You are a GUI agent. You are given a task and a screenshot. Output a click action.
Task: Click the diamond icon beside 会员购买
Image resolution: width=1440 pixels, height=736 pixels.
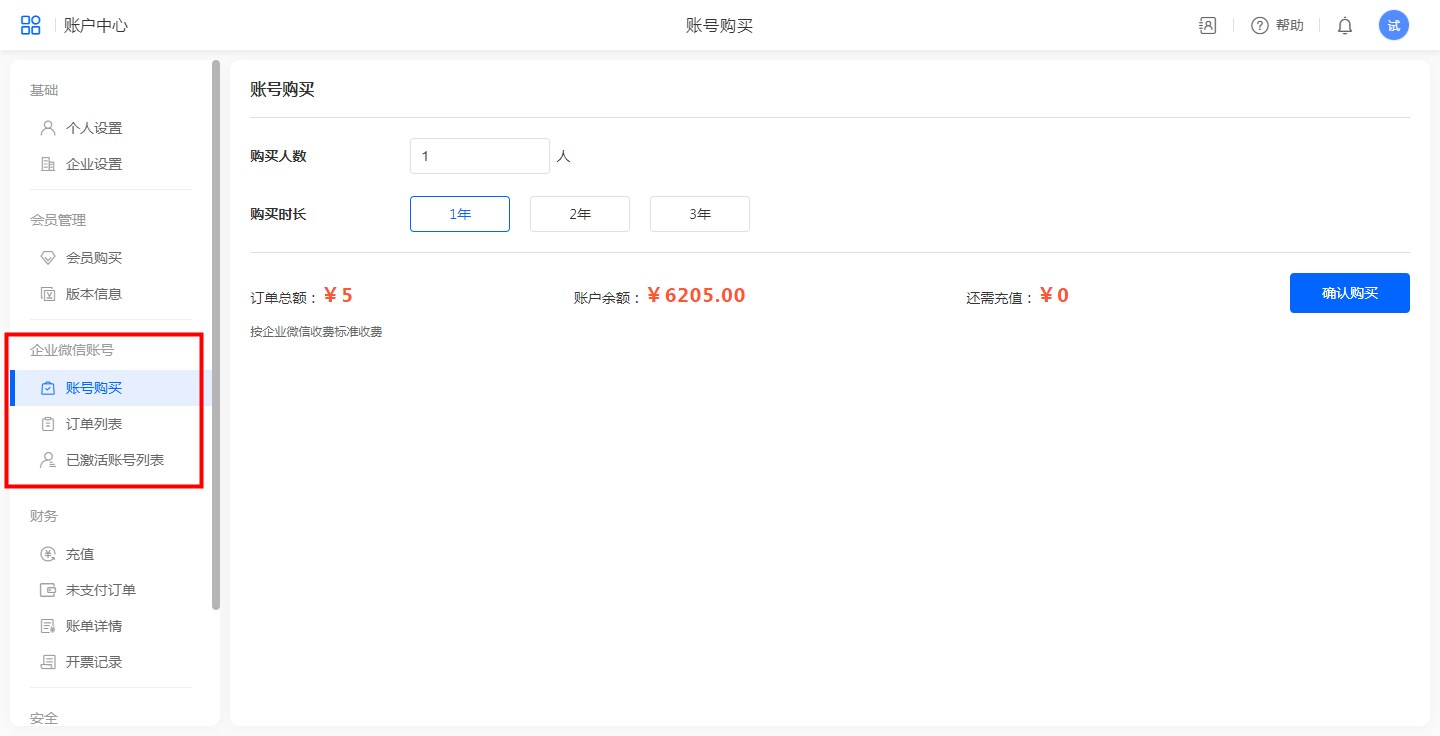[47, 258]
